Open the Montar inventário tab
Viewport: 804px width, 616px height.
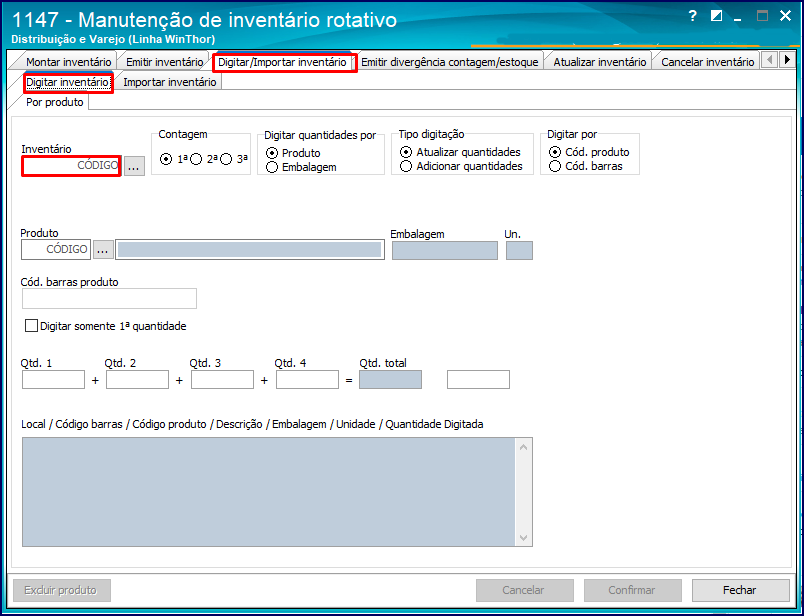(69, 62)
